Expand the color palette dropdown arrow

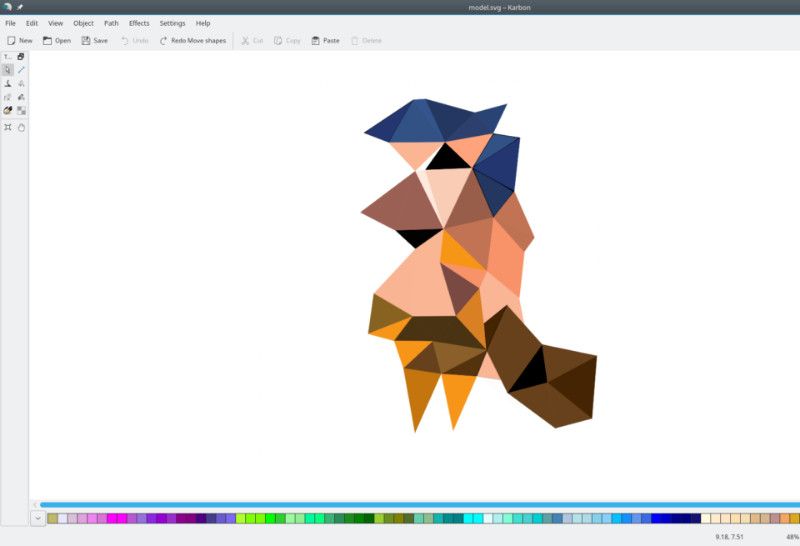pyautogui.click(x=38, y=518)
